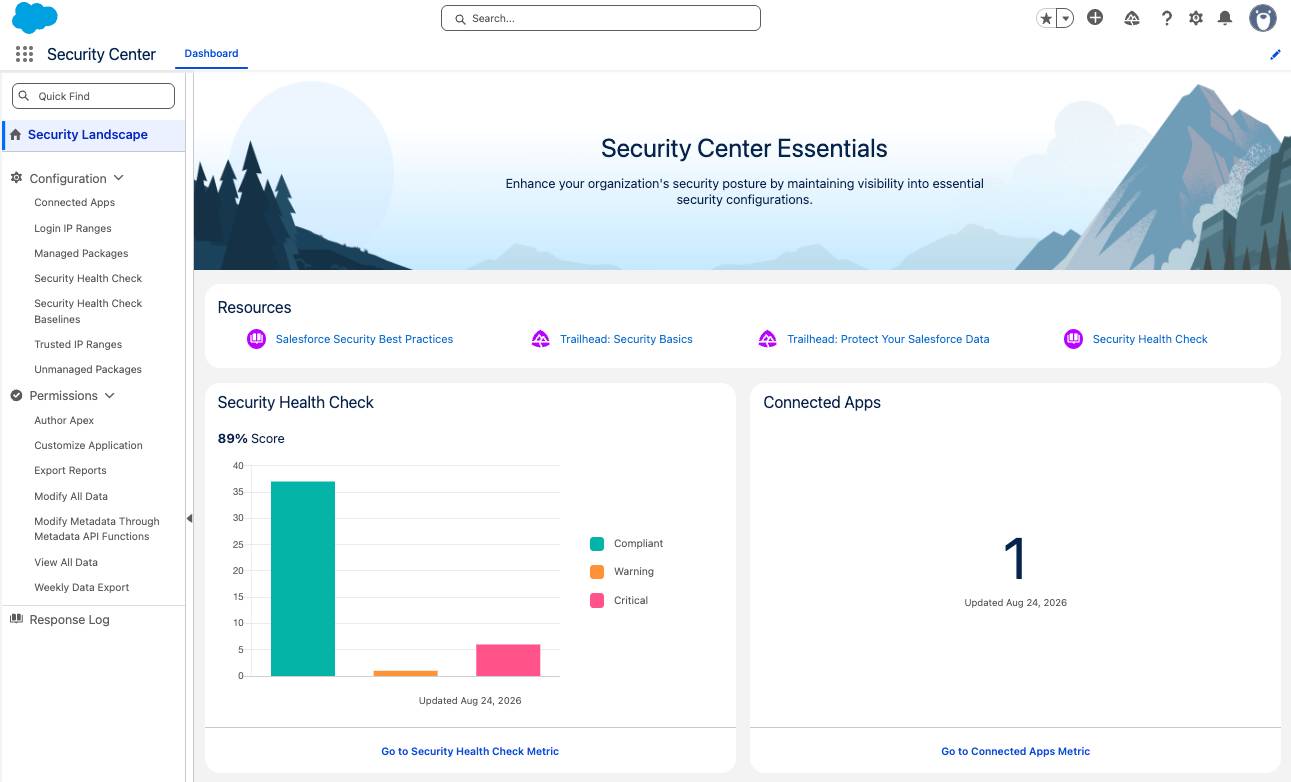Click the Permissions checkmark icon
Image resolution: width=1291 pixels, height=782 pixels.
tap(16, 395)
